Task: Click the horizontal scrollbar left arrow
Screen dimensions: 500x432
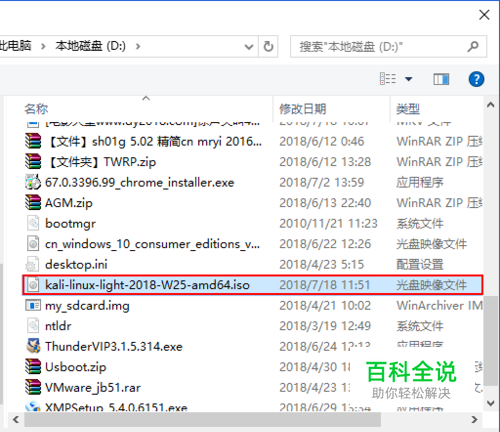Action: [x=16, y=420]
